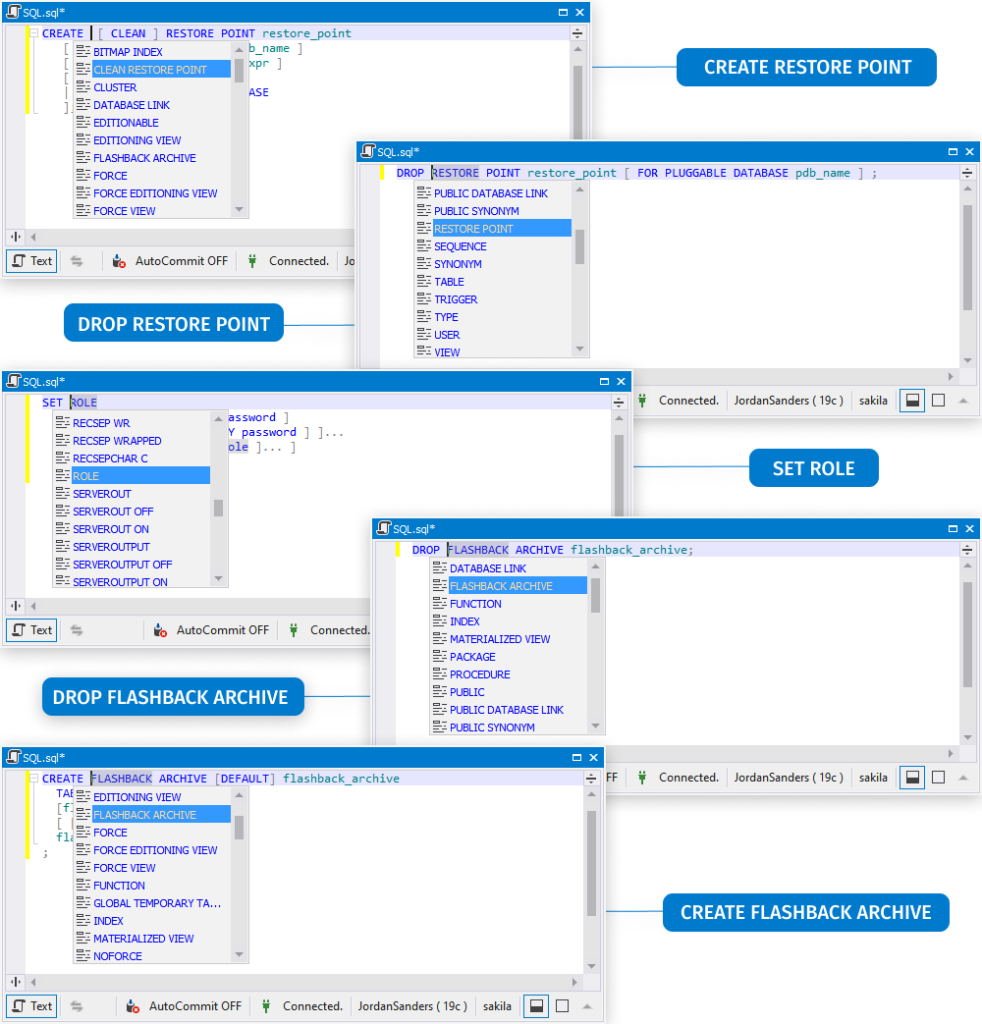Click pdb_name placeholder in DROP statement
The width and height of the screenshot is (982, 1024).
(x=823, y=172)
